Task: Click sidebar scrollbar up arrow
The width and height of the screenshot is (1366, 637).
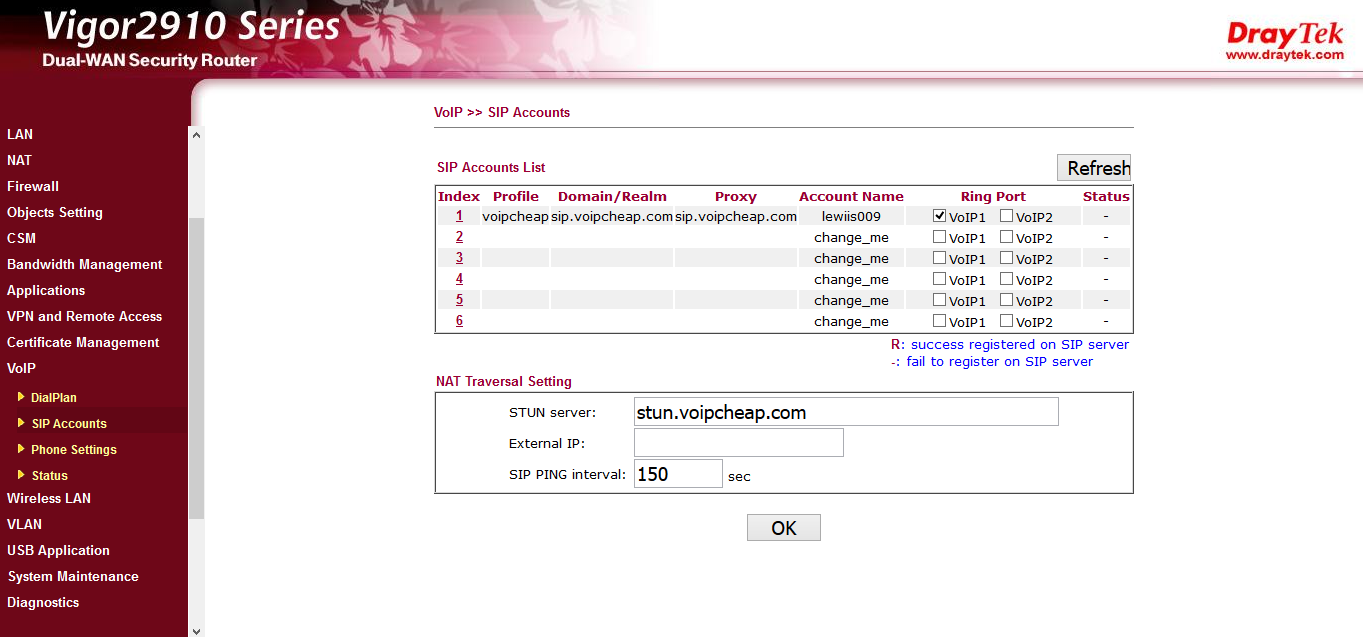Action: [x=196, y=135]
